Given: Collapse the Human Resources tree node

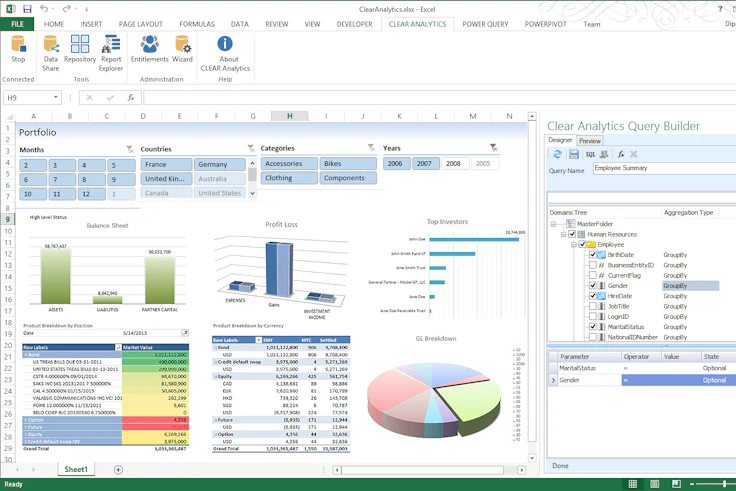Looking at the screenshot, I should coord(563,234).
